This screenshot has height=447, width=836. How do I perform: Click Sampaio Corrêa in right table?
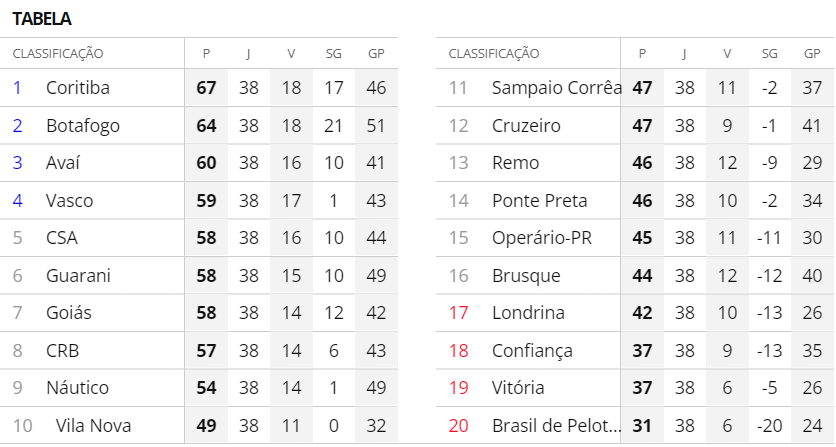556,88
